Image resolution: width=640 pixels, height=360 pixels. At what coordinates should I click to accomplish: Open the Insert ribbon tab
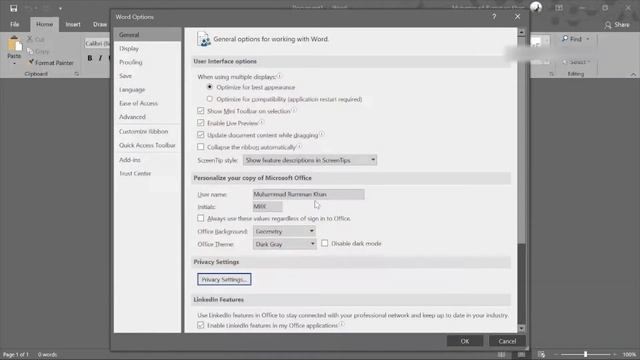coord(73,24)
